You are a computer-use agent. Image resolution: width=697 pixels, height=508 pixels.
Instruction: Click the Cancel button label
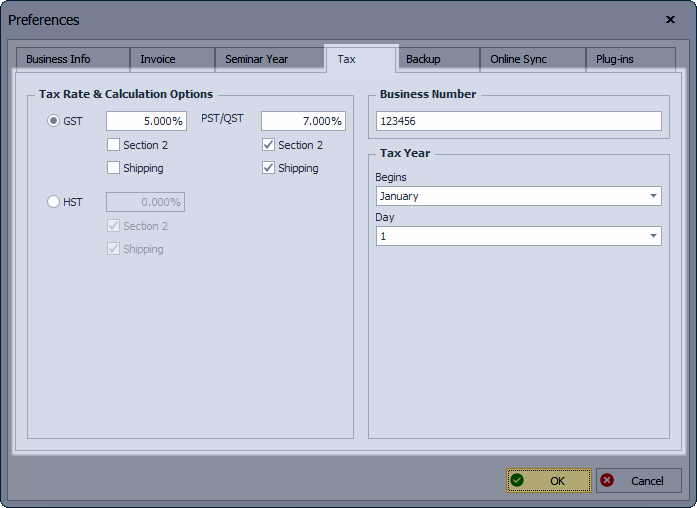tap(647, 481)
